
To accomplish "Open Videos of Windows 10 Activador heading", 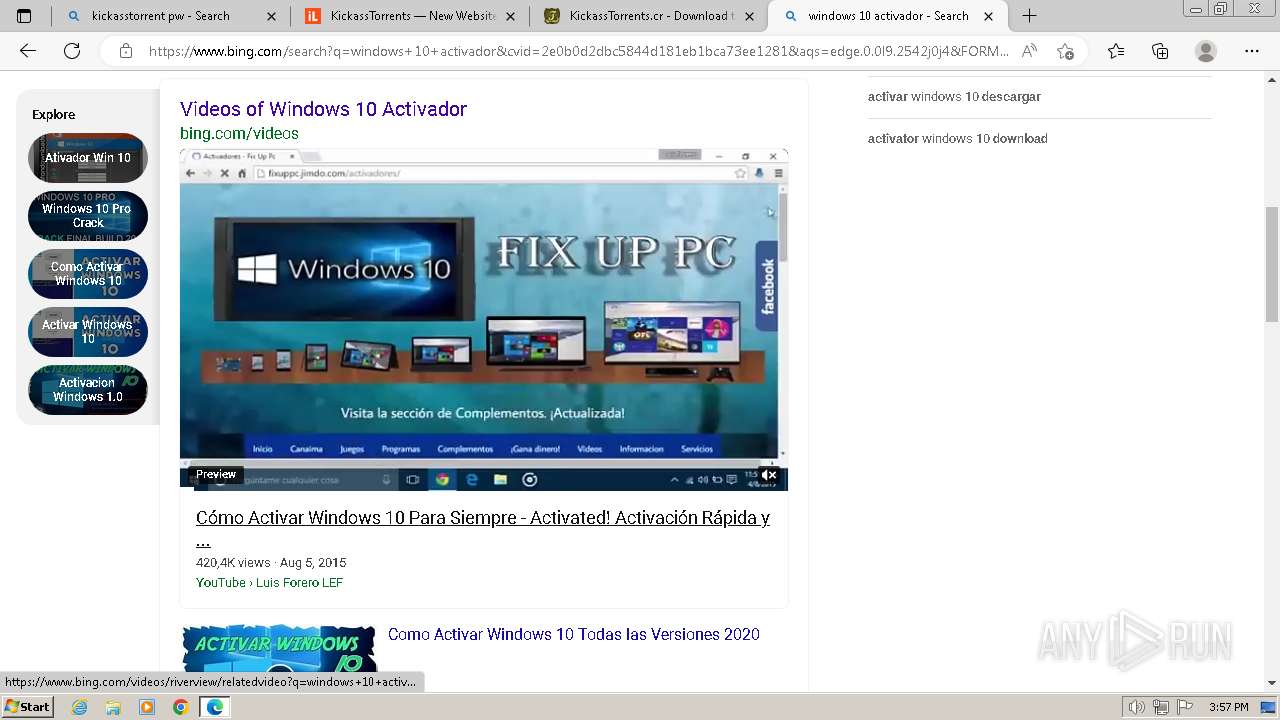I will pyautogui.click(x=323, y=109).
